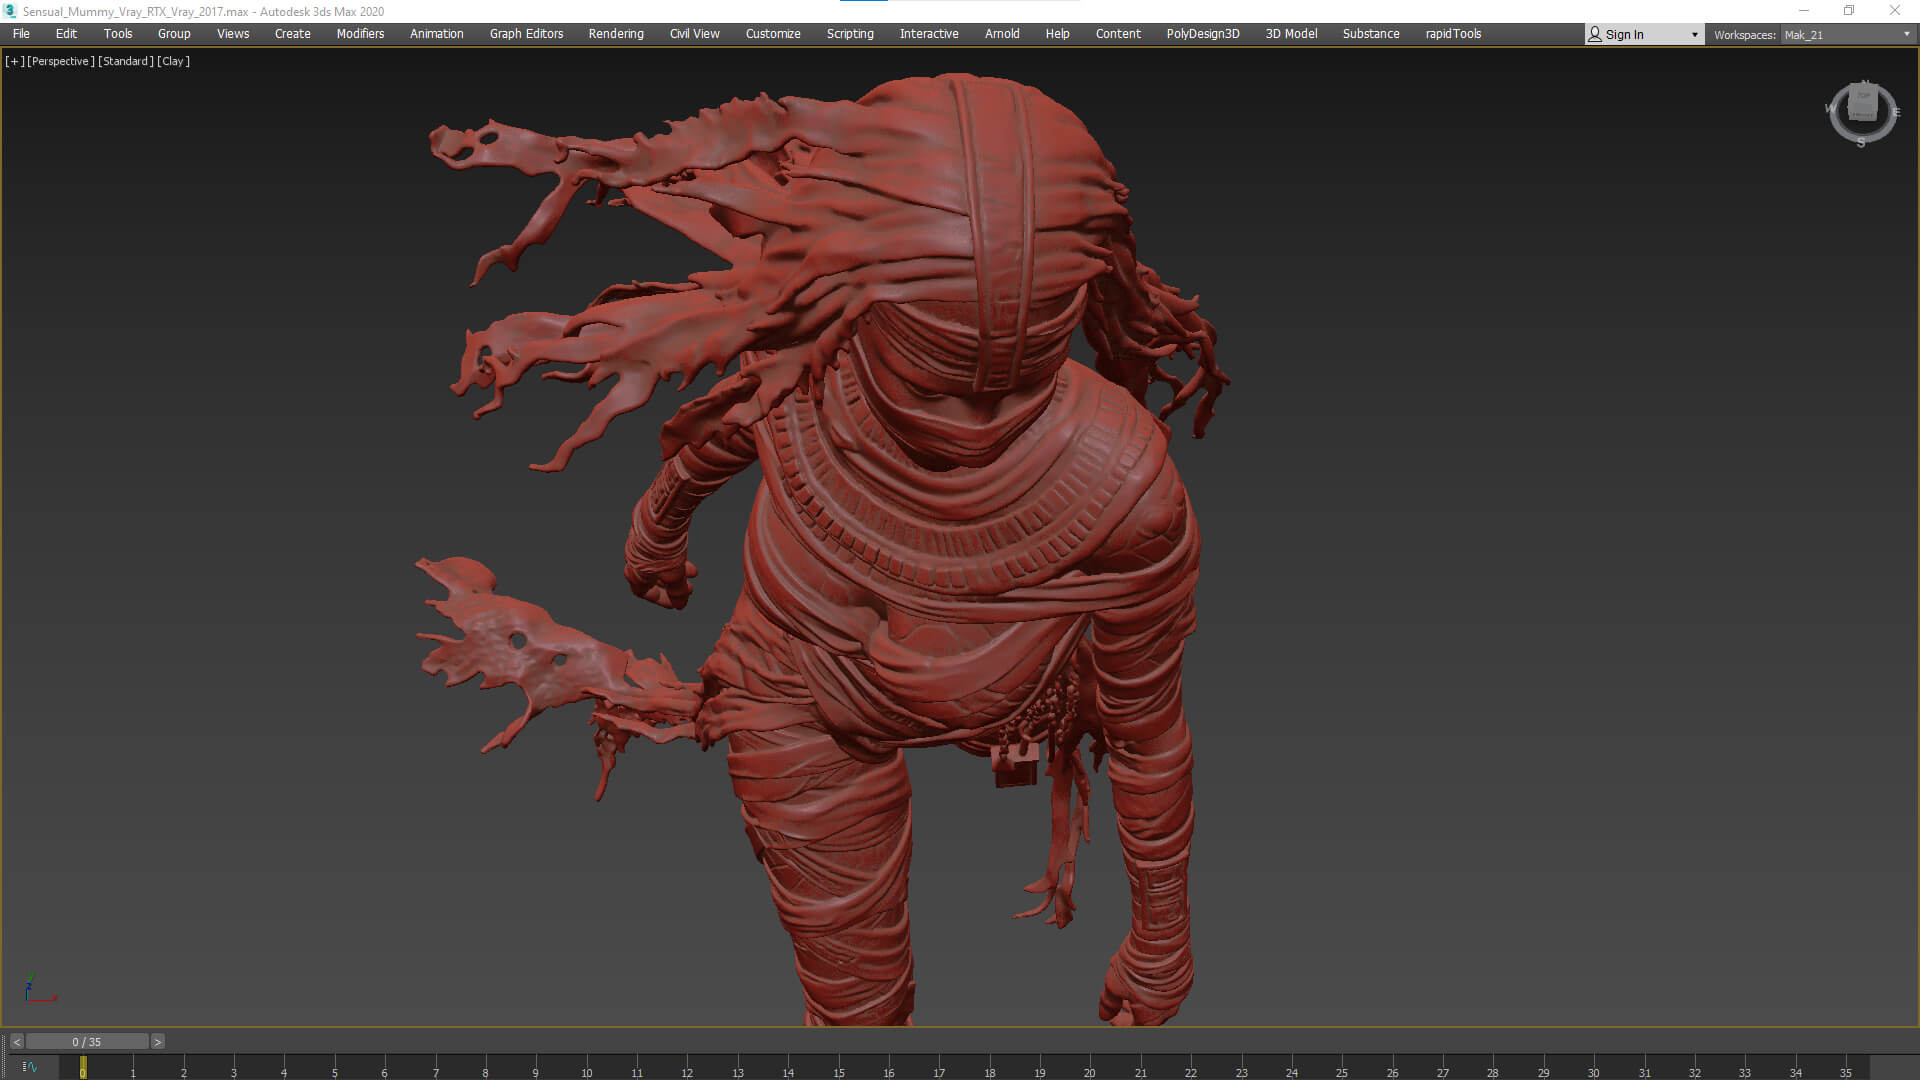
Task: Click the 3ds Max application icon
Action: click(x=11, y=11)
